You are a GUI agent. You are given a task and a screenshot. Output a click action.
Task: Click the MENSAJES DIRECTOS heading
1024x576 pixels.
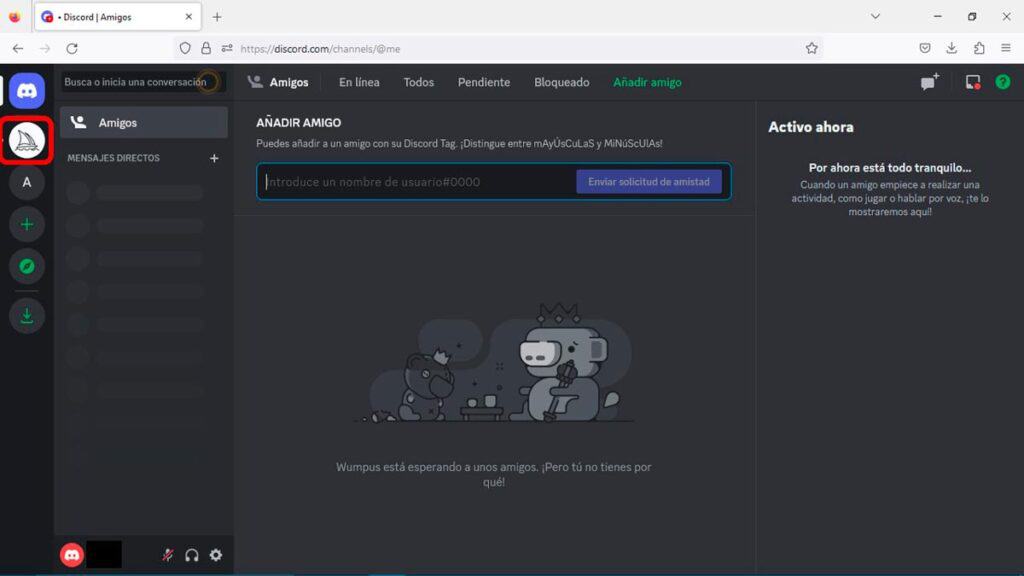click(114, 158)
